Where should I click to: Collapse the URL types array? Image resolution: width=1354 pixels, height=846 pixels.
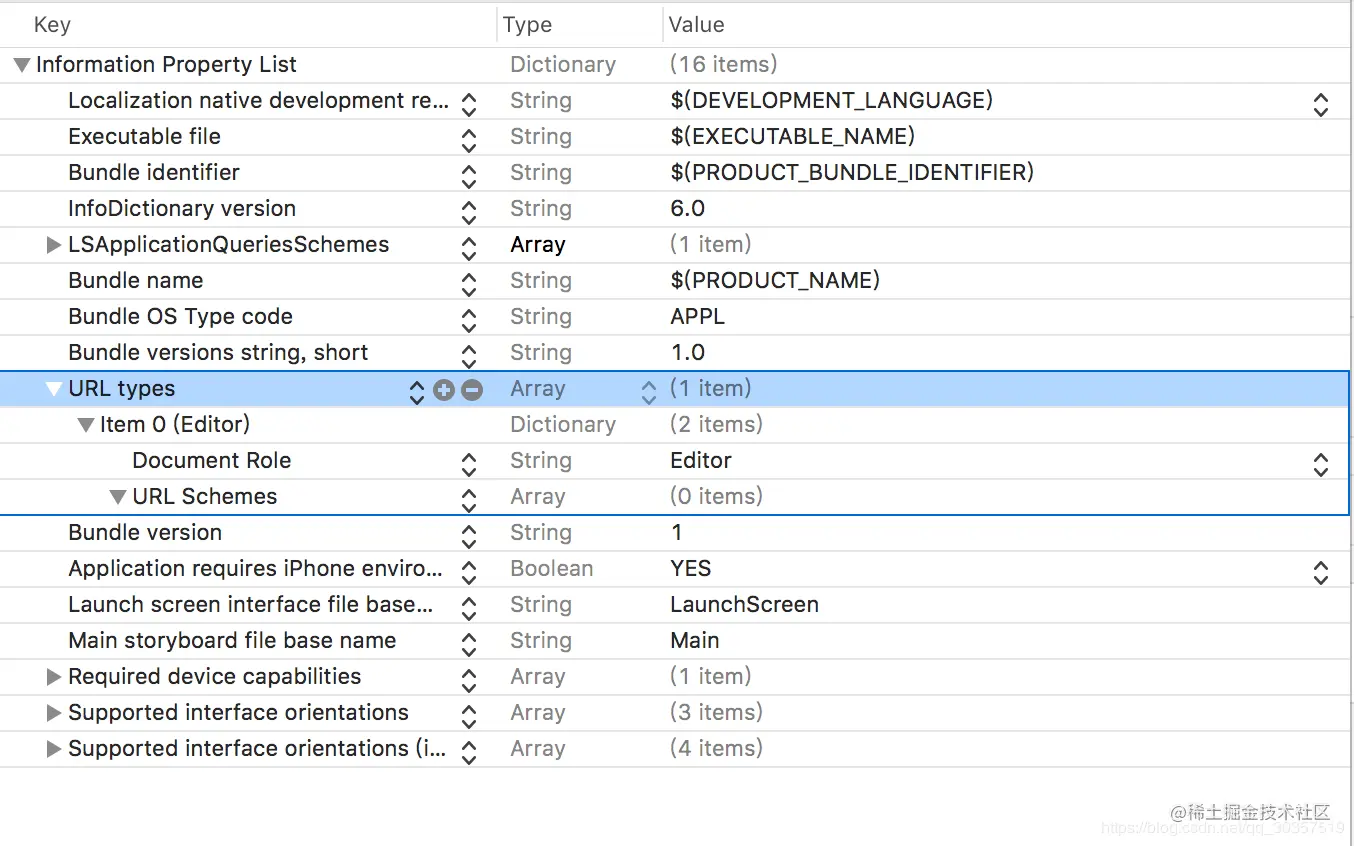[x=54, y=390]
